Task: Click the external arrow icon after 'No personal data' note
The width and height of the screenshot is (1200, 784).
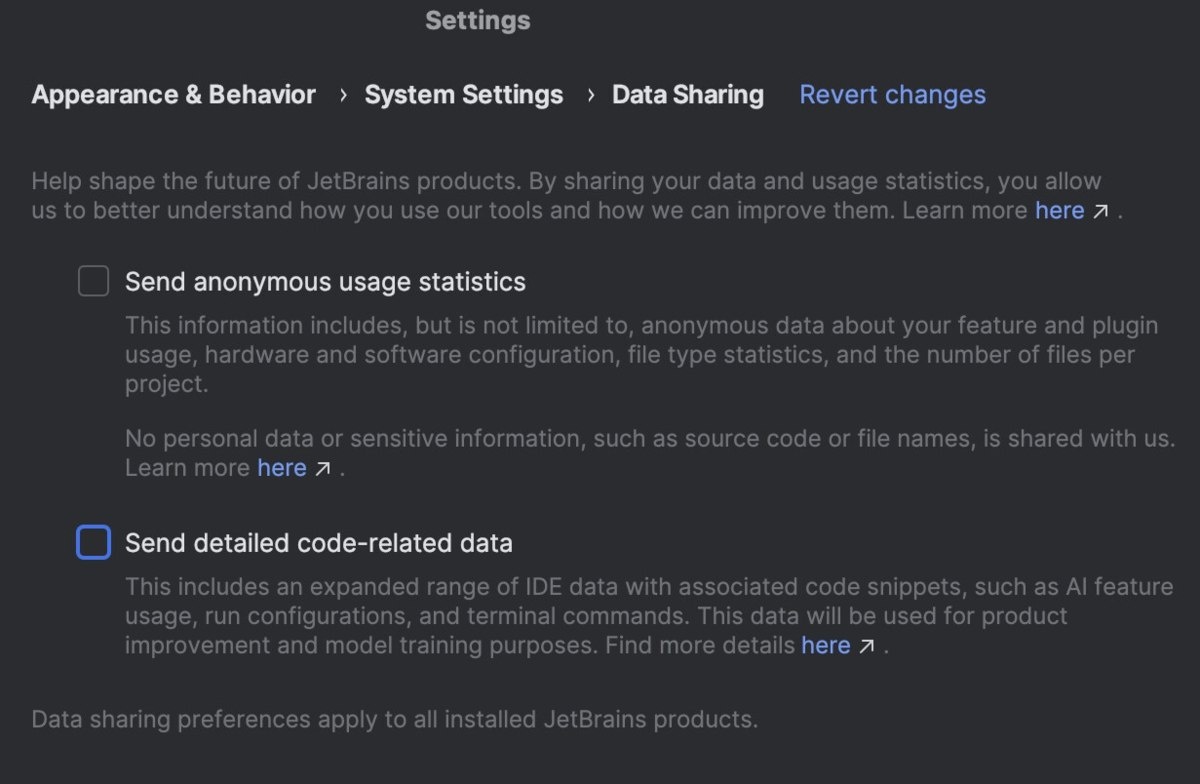Action: pos(322,469)
